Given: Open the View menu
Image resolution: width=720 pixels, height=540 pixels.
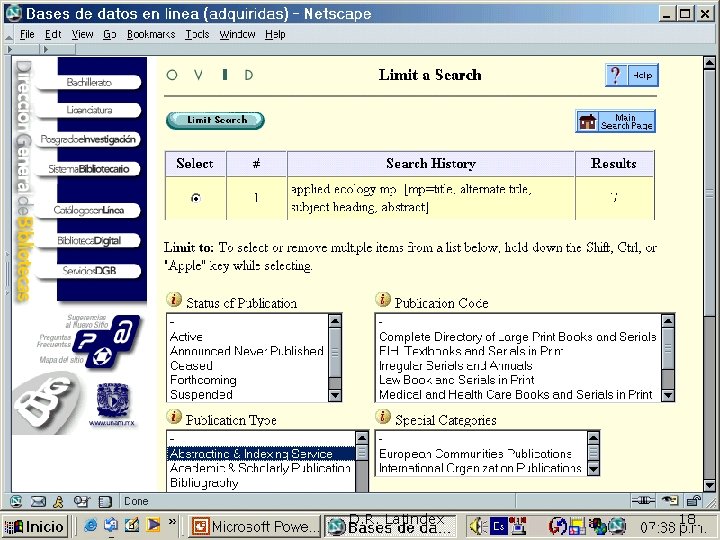Looking at the screenshot, I should (82, 34).
